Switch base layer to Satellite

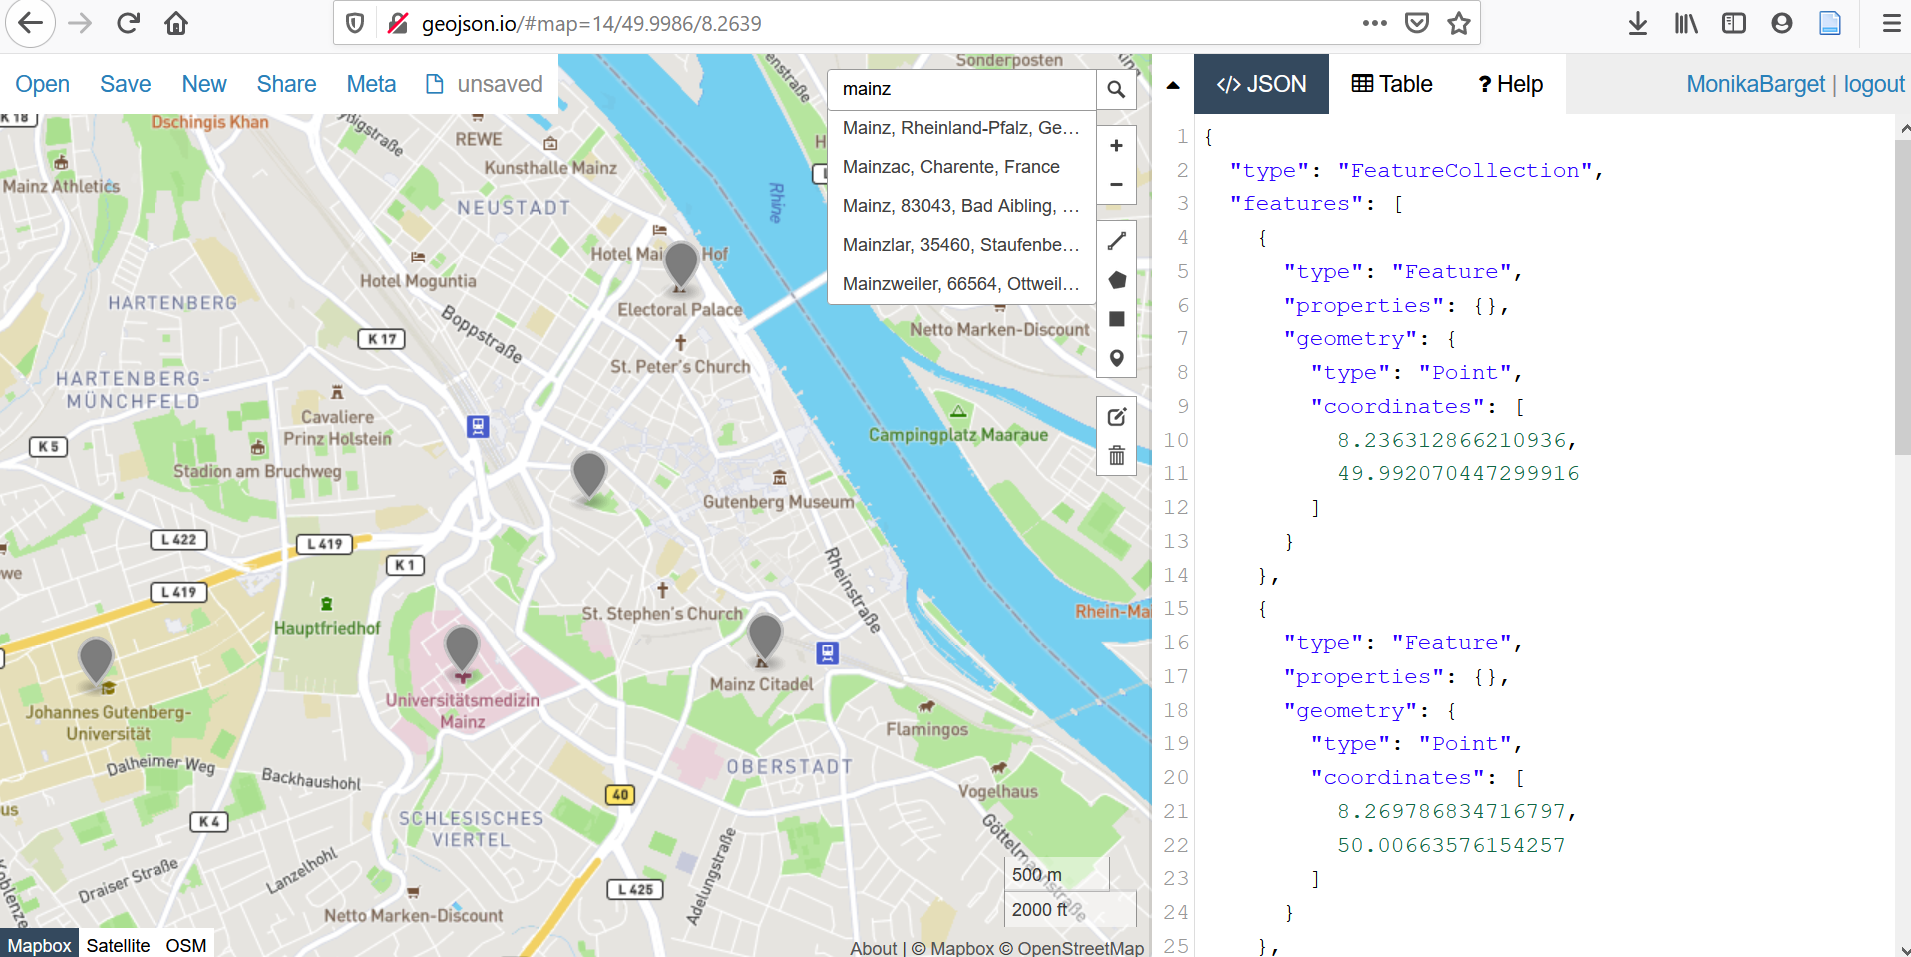(118, 945)
